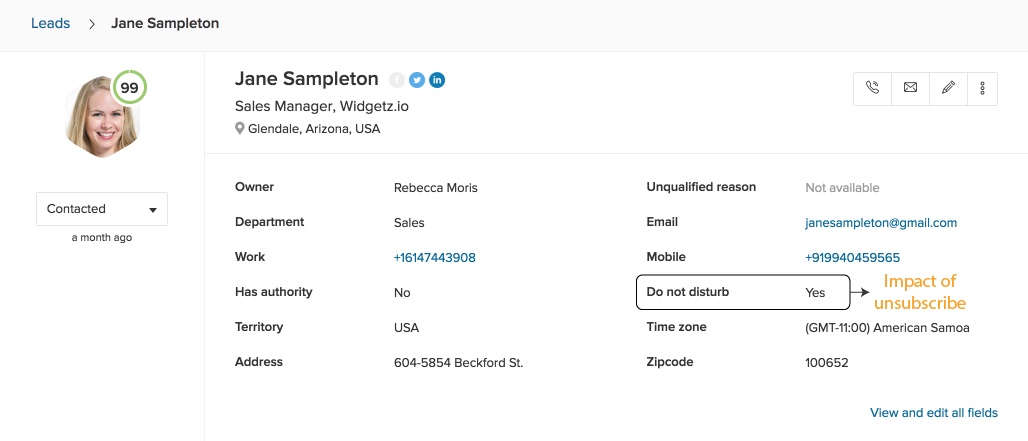Image resolution: width=1028 pixels, height=441 pixels.
Task: Click the Owner value Rebecca Moris
Action: (435, 188)
